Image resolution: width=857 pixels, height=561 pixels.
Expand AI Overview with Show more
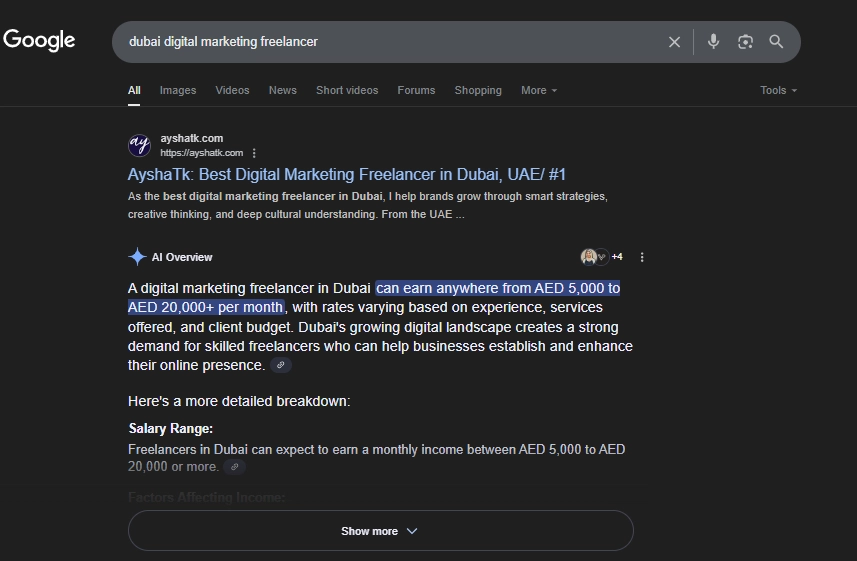(x=380, y=530)
